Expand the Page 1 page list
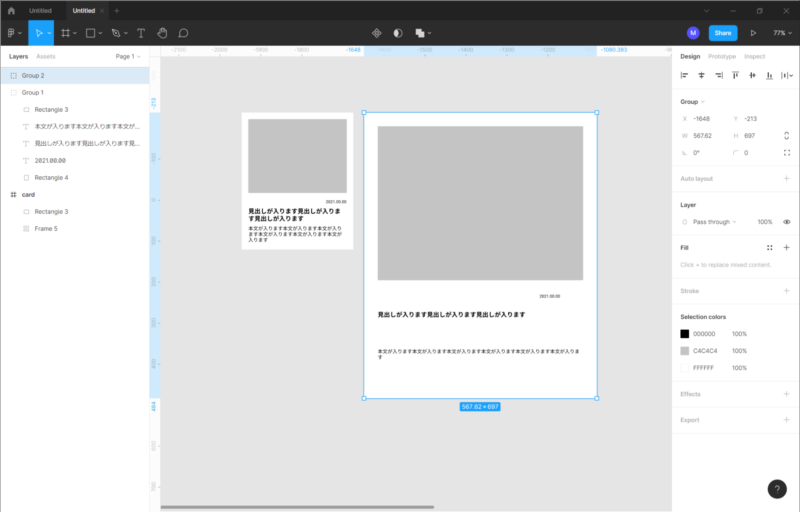Screen dimensions: 800x512 (128, 57)
